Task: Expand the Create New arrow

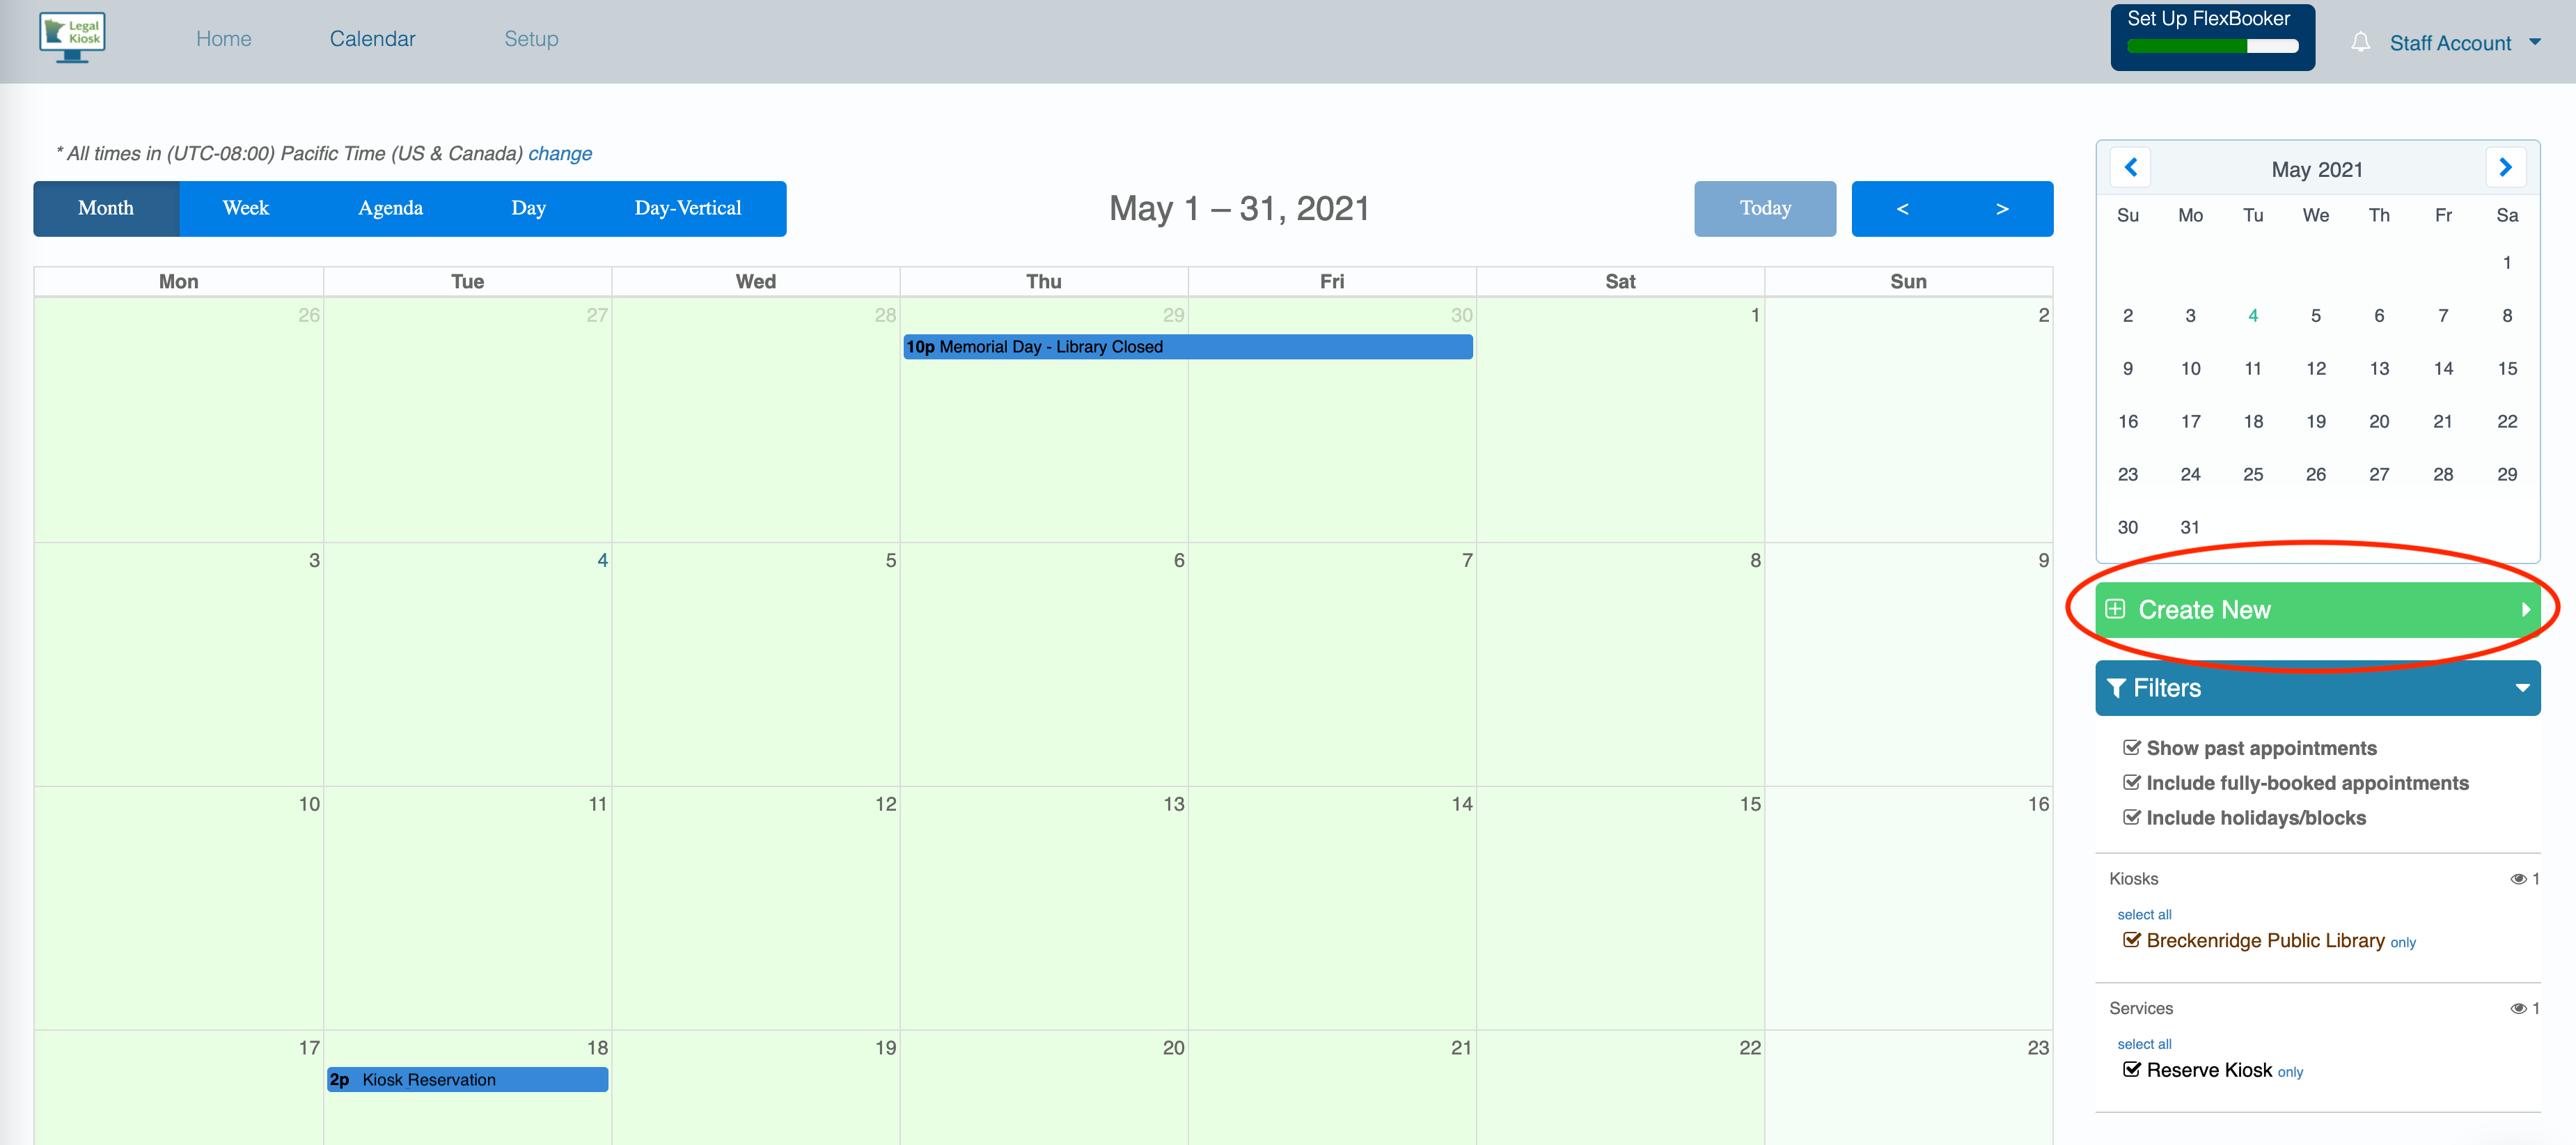Action: [x=2525, y=610]
